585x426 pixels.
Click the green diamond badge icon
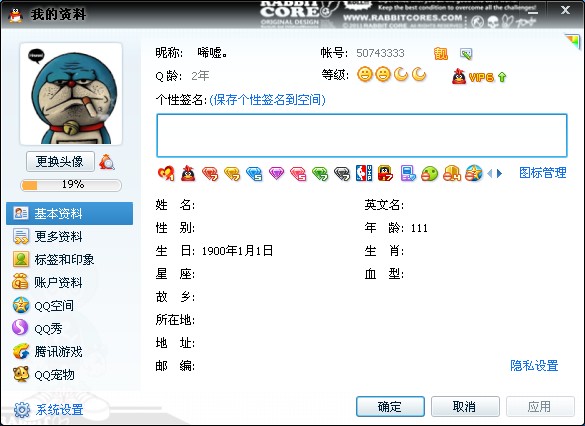(320, 174)
